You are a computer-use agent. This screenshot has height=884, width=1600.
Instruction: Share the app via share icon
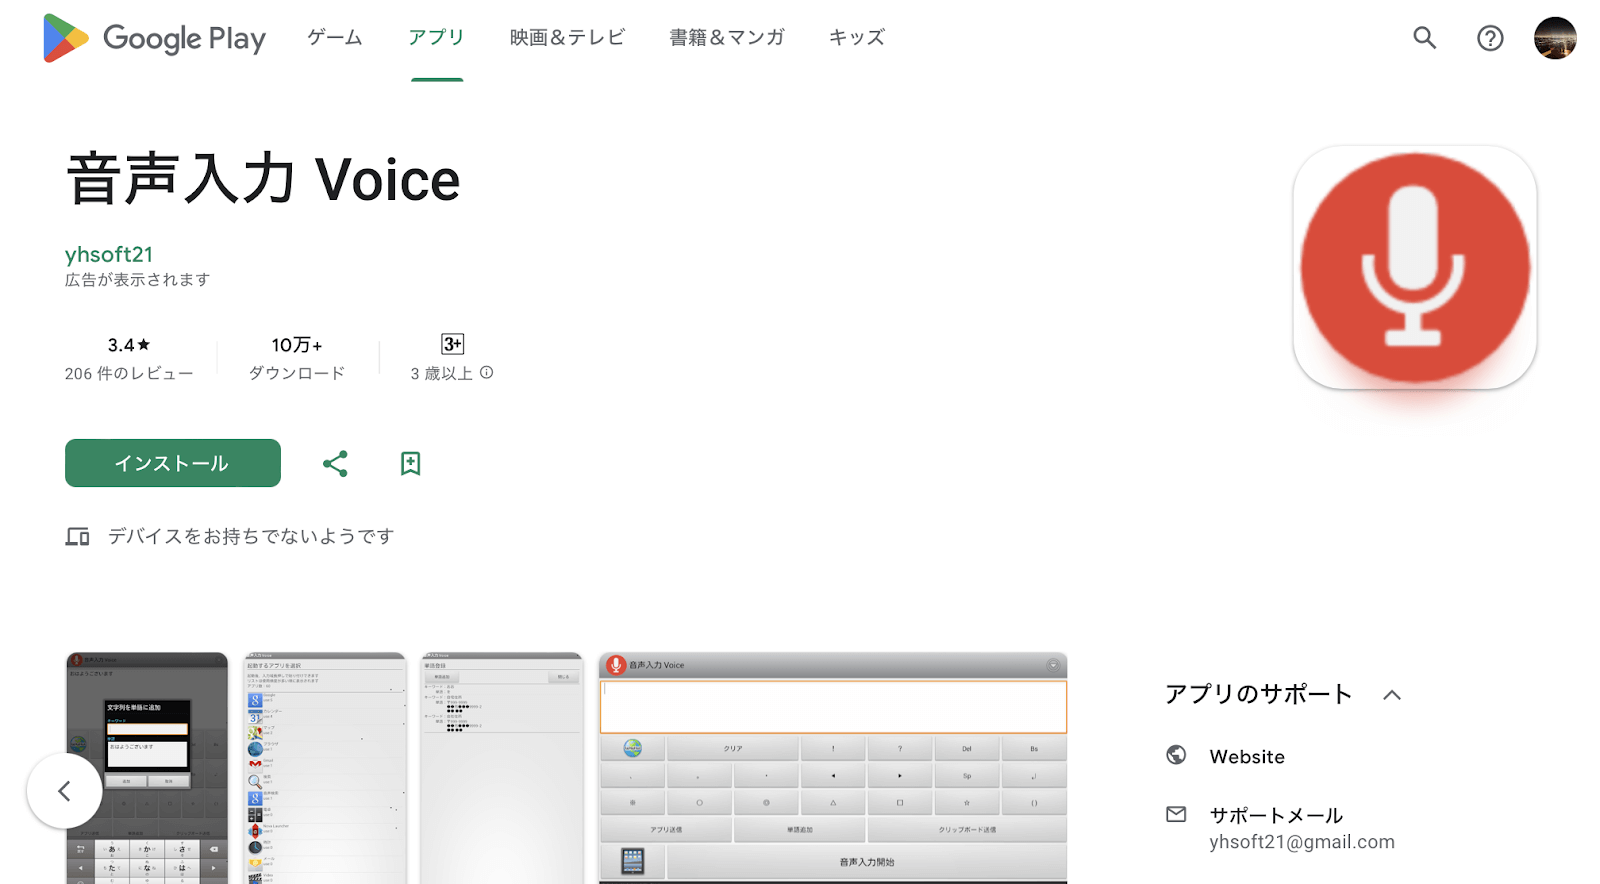pos(335,463)
